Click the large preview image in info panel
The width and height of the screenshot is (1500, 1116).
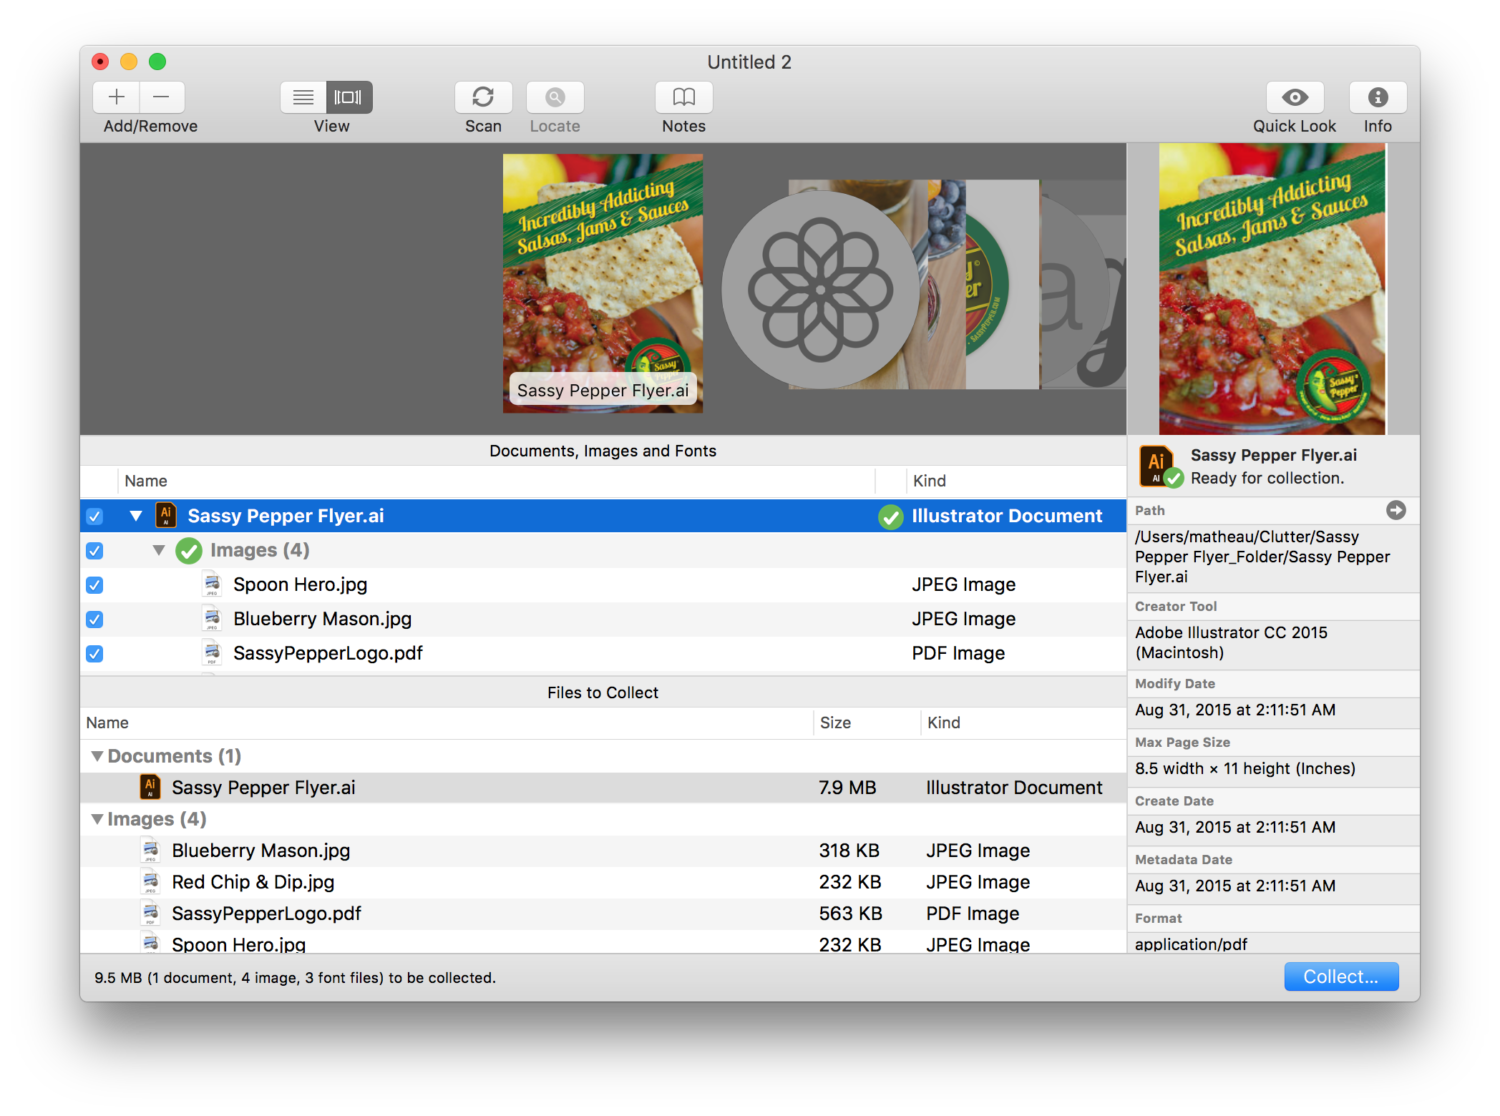(x=1272, y=289)
